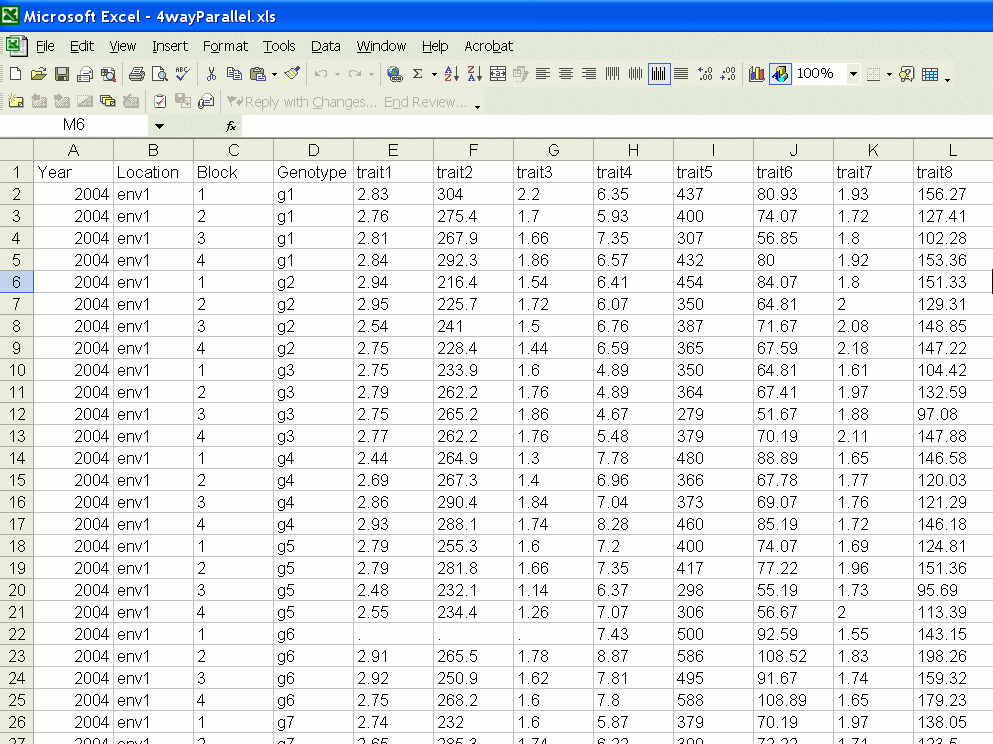
Task: Toggle center alignment in the toolbar
Action: 566,74
